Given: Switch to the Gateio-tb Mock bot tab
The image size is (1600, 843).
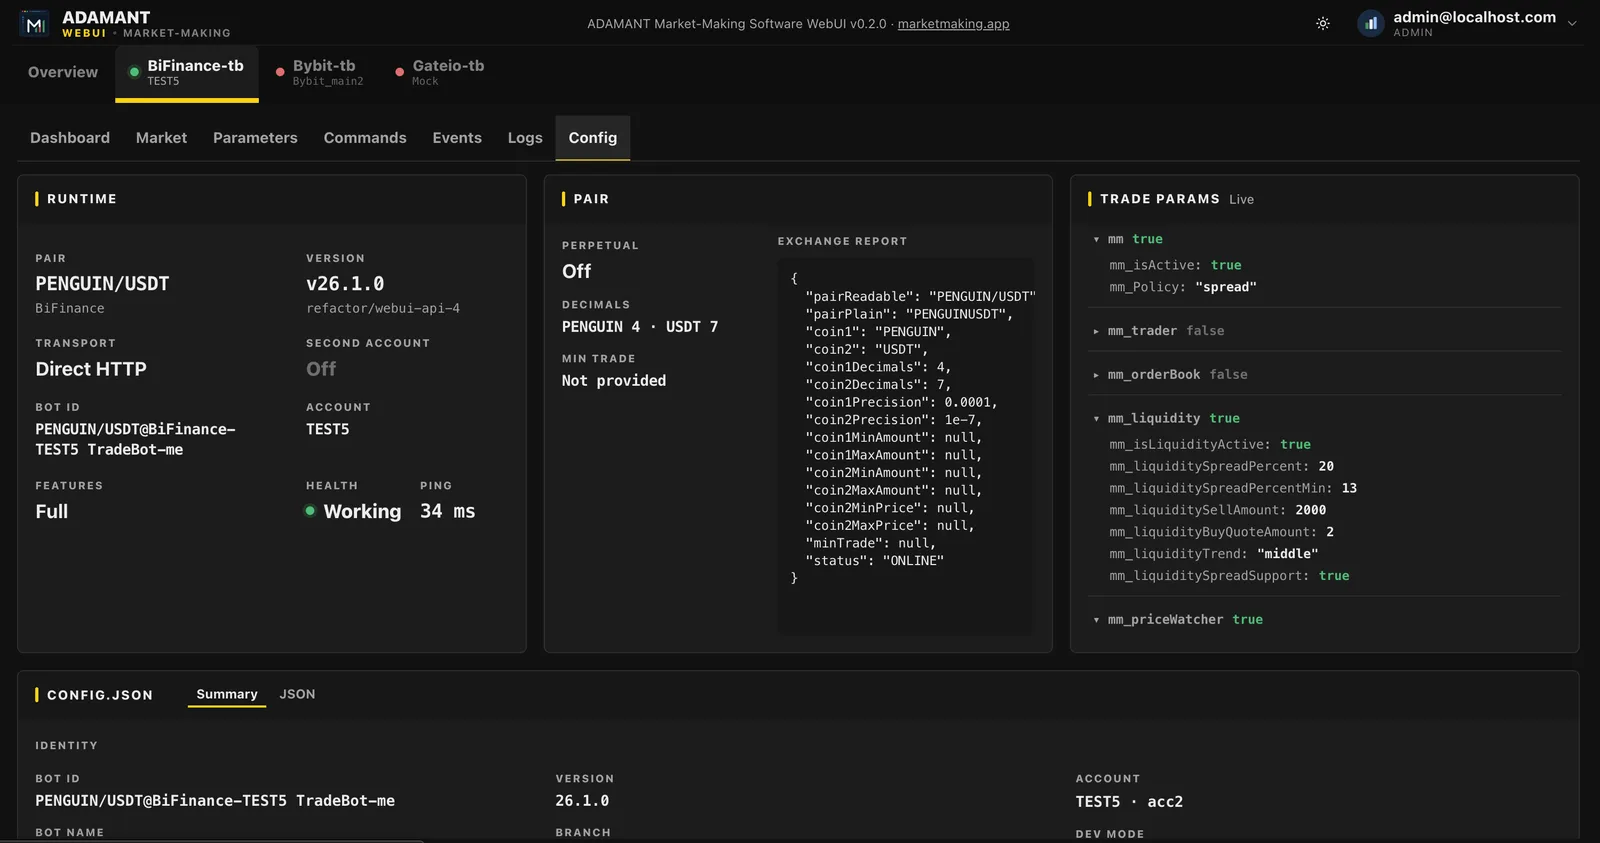Looking at the screenshot, I should [440, 72].
